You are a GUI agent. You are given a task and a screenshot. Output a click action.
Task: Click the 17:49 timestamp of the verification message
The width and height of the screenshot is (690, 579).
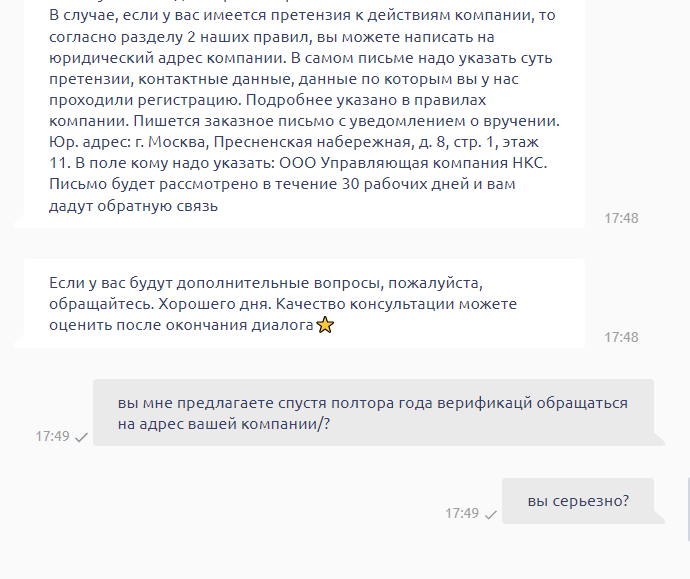pyautogui.click(x=52, y=437)
